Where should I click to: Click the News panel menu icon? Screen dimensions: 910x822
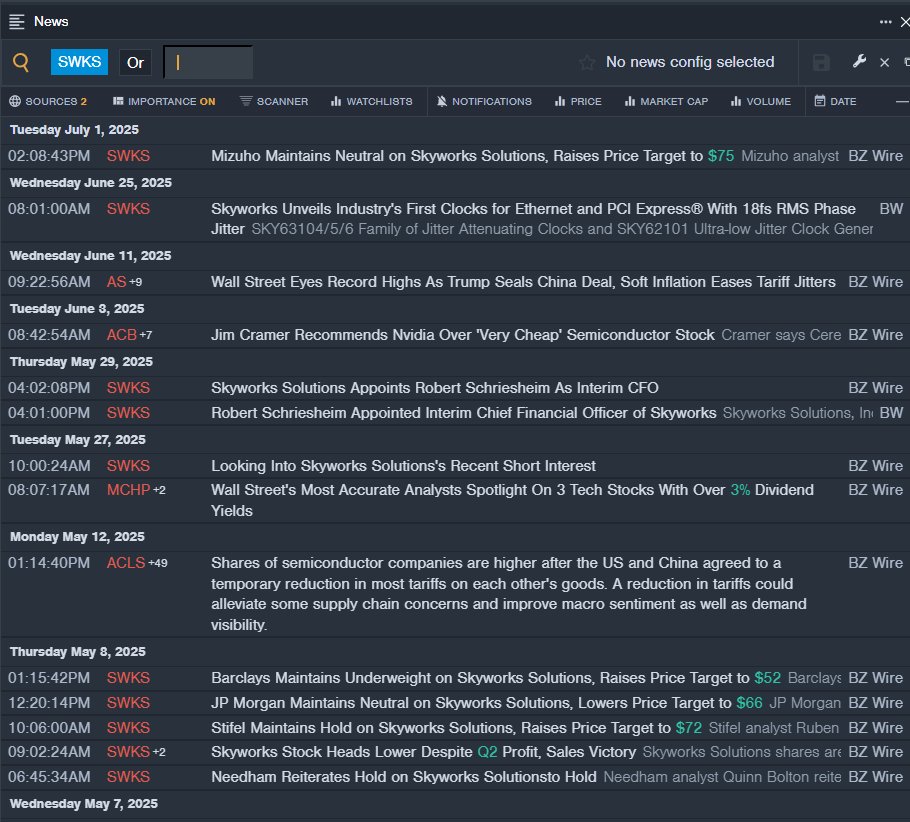tap(17, 21)
